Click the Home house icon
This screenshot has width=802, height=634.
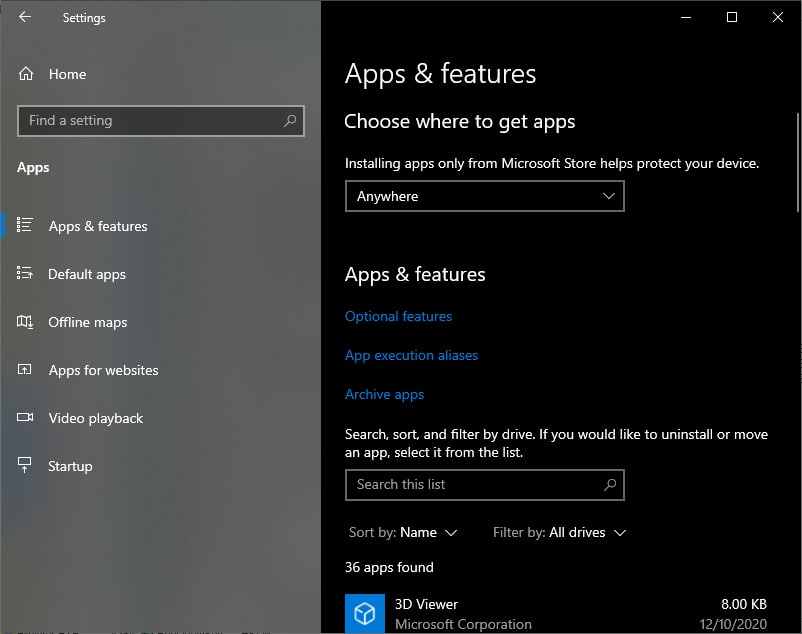click(26, 74)
